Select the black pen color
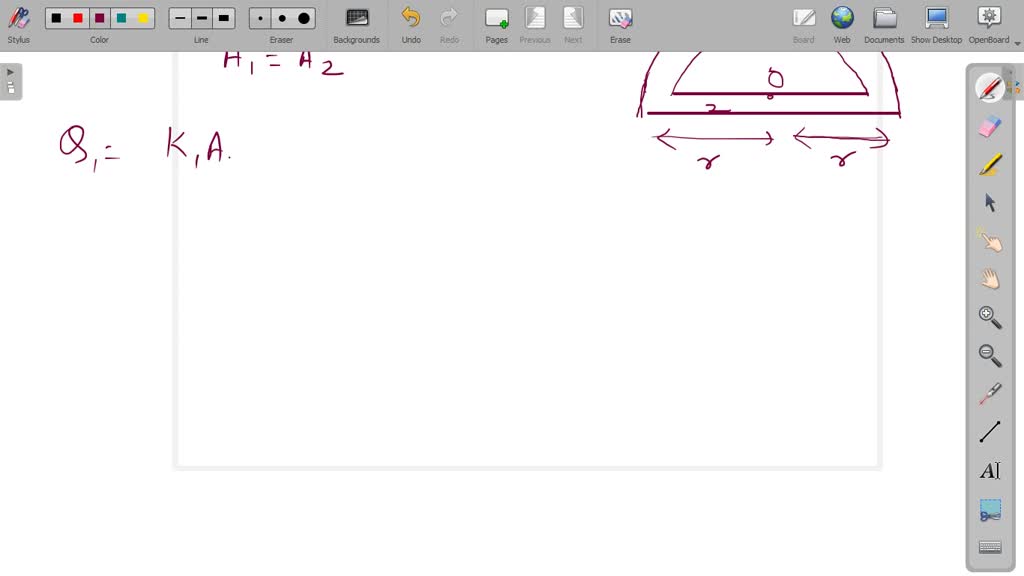 56,18
